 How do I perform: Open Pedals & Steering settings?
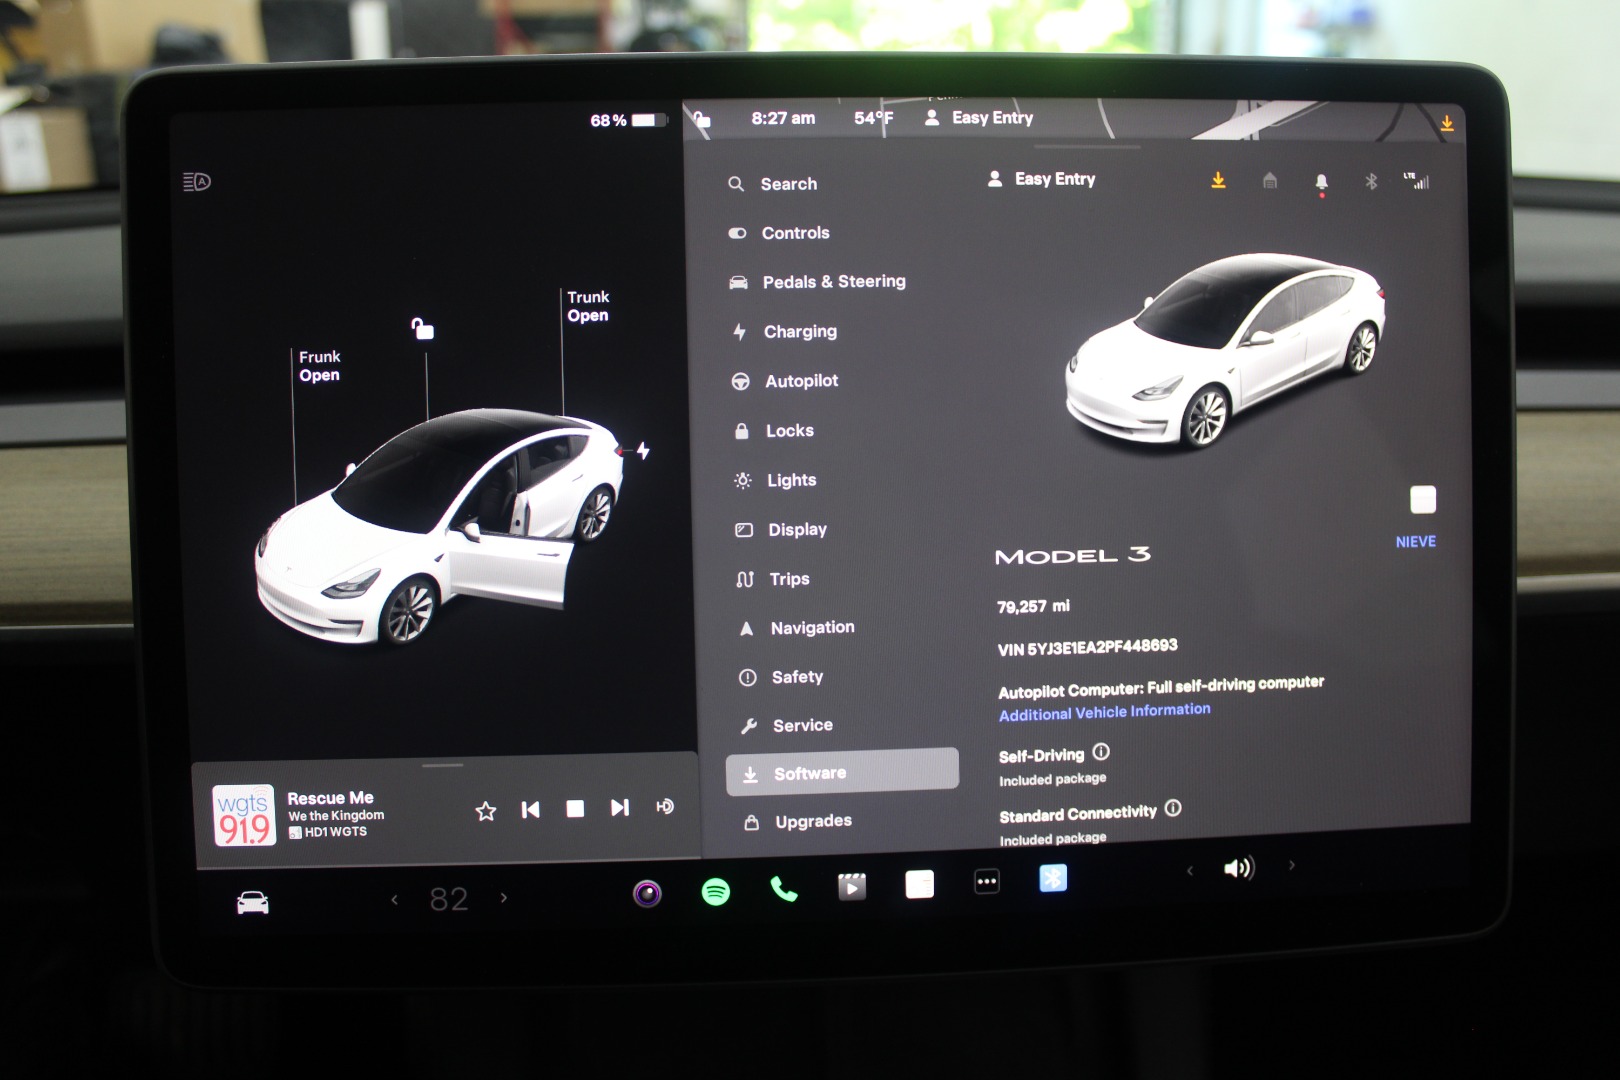coord(817,282)
